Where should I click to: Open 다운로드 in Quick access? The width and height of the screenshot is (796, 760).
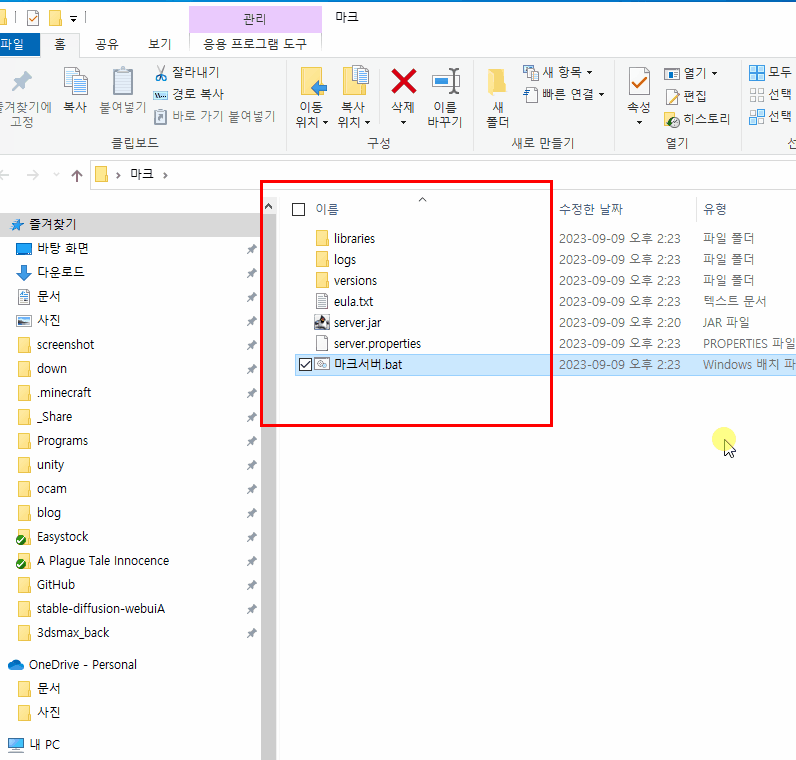click(60, 272)
